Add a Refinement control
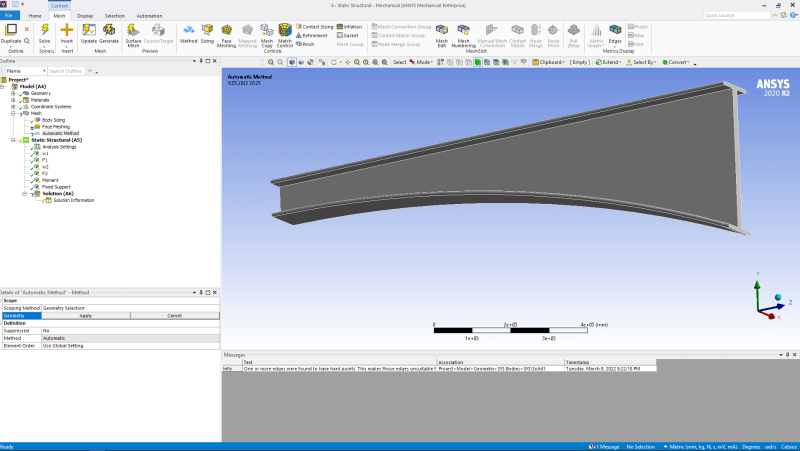This screenshot has width=800, height=451. point(312,35)
